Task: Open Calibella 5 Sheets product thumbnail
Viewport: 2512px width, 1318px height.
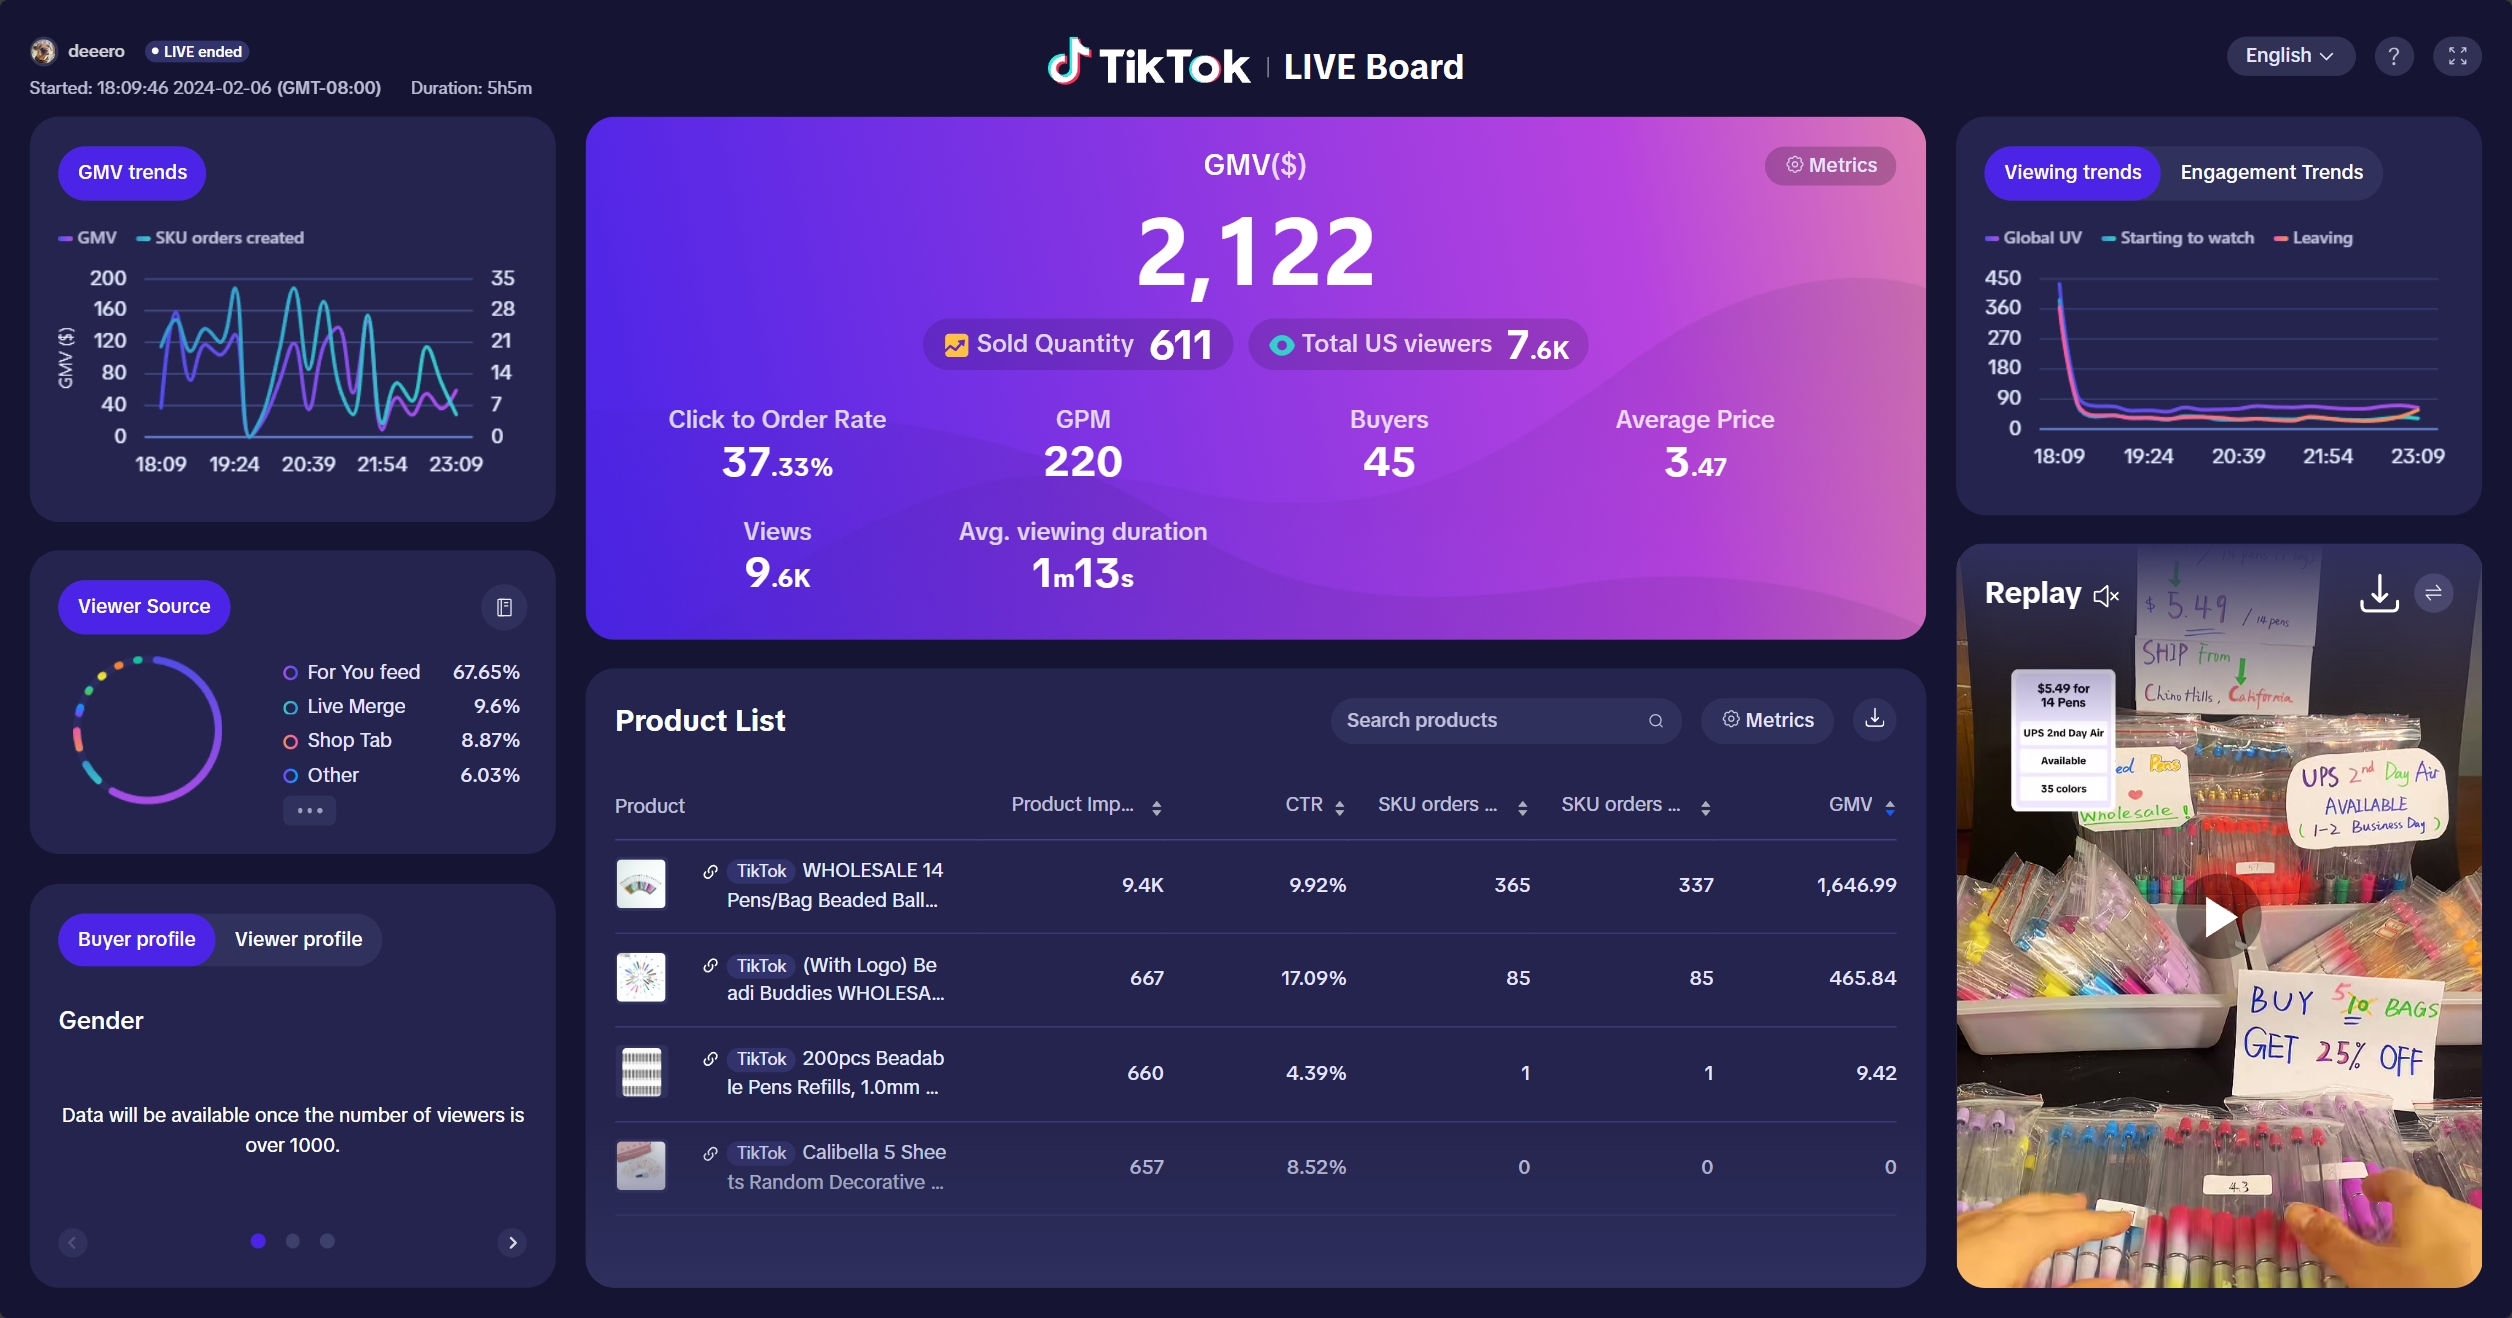Action: click(641, 1167)
